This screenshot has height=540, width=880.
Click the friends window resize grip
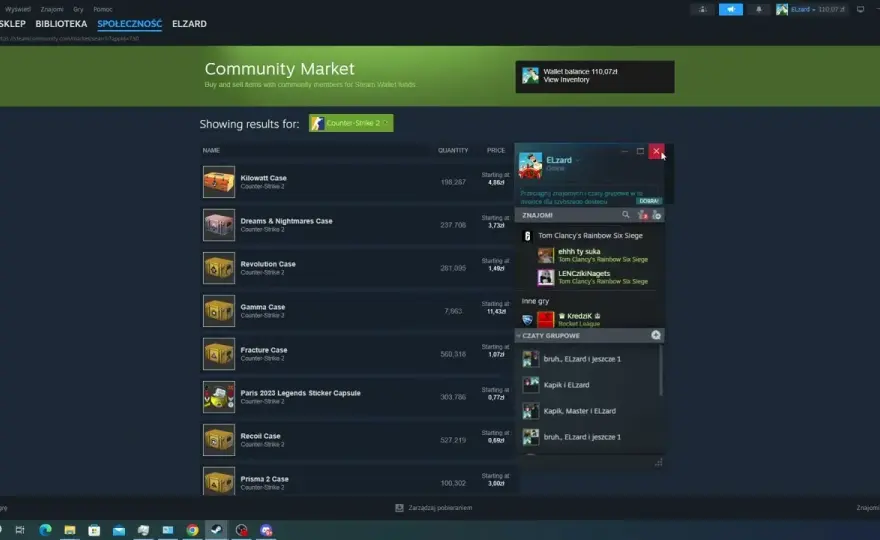click(658, 463)
